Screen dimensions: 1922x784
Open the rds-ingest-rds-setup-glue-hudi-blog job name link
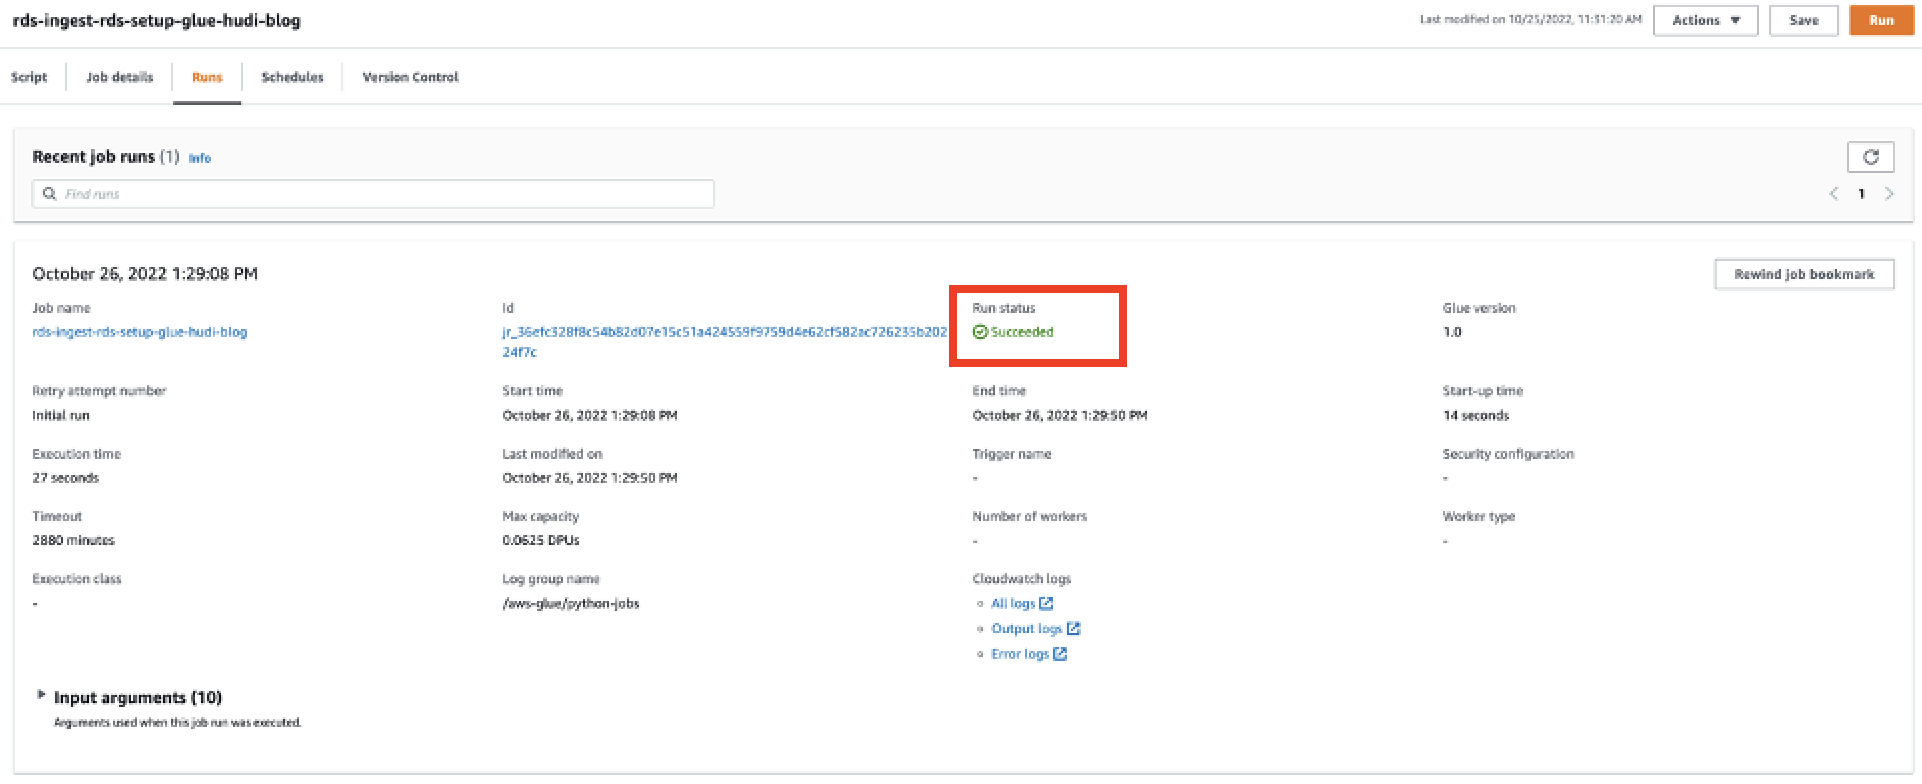140,332
